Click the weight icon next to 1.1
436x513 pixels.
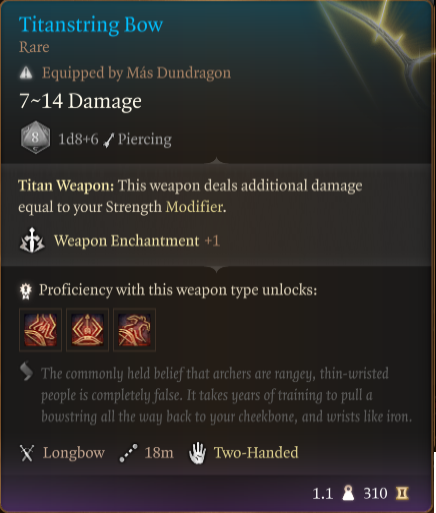(x=348, y=493)
